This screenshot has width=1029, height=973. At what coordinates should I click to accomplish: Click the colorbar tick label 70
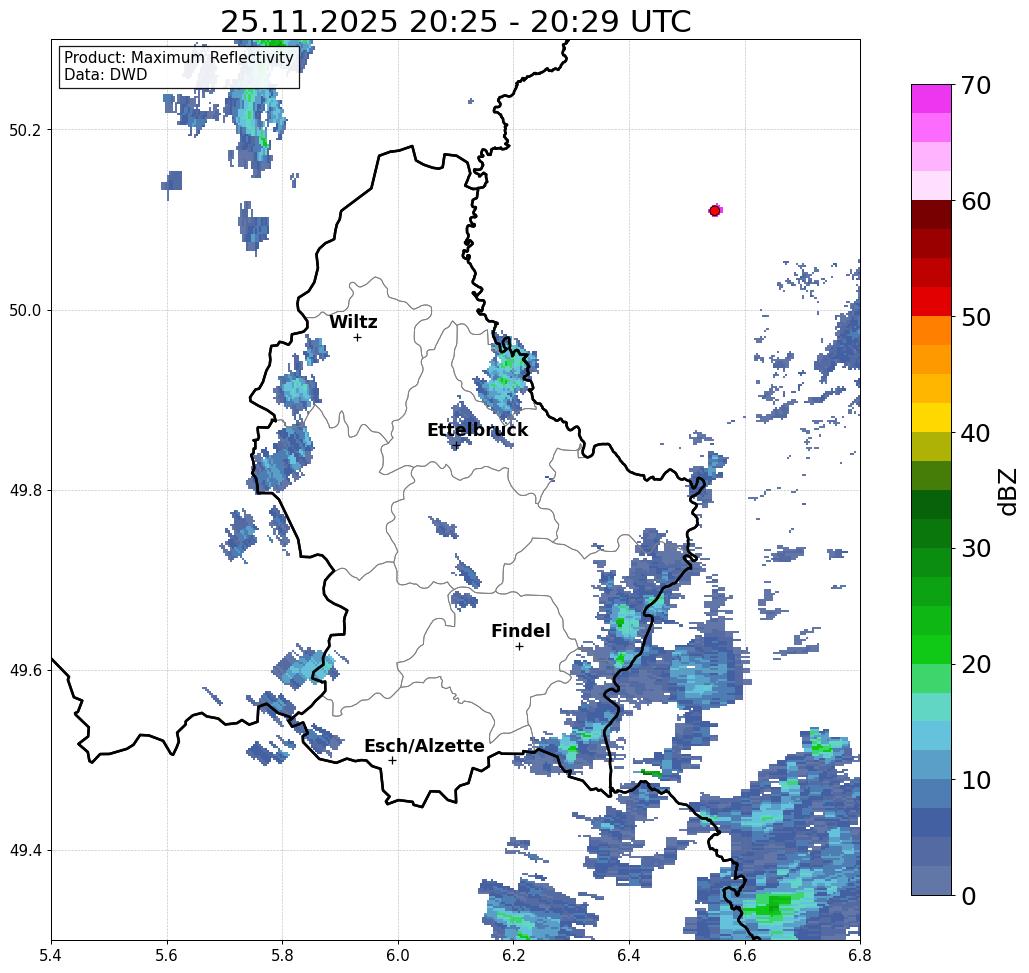(975, 85)
